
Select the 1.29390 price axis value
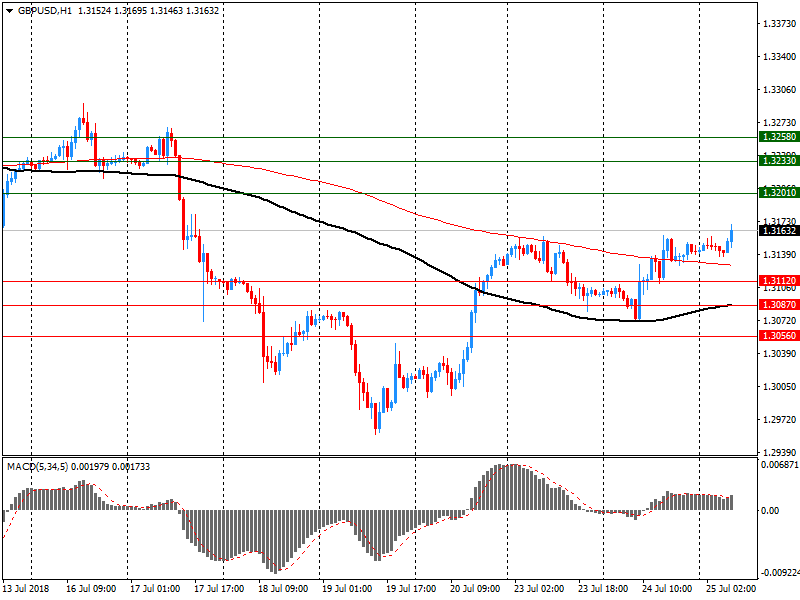pyautogui.click(x=779, y=453)
